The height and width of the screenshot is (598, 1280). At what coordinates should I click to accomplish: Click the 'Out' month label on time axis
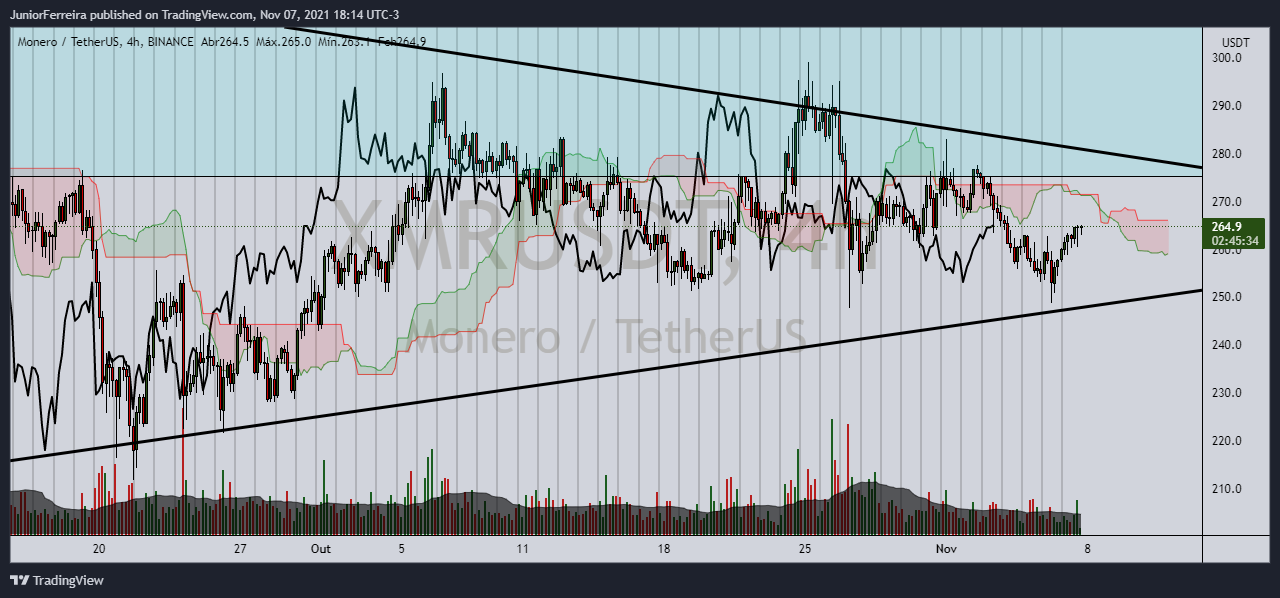320,549
